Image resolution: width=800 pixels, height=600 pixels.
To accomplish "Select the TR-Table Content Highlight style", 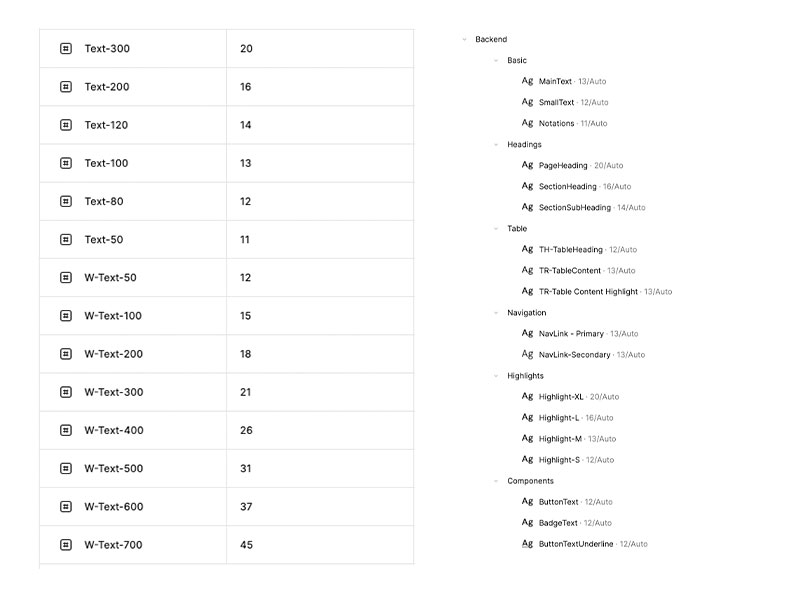I will pos(588,292).
